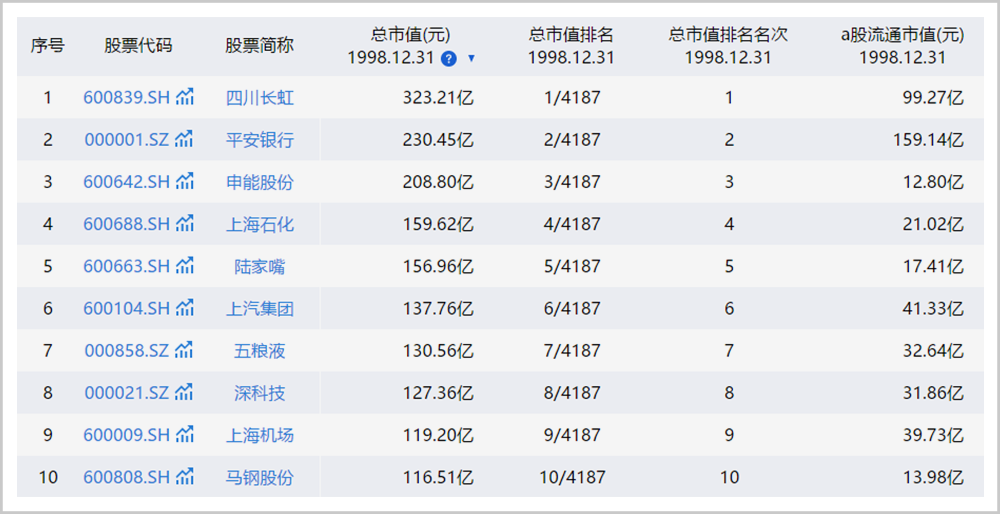Open stock code link 600808.SH

(127, 476)
